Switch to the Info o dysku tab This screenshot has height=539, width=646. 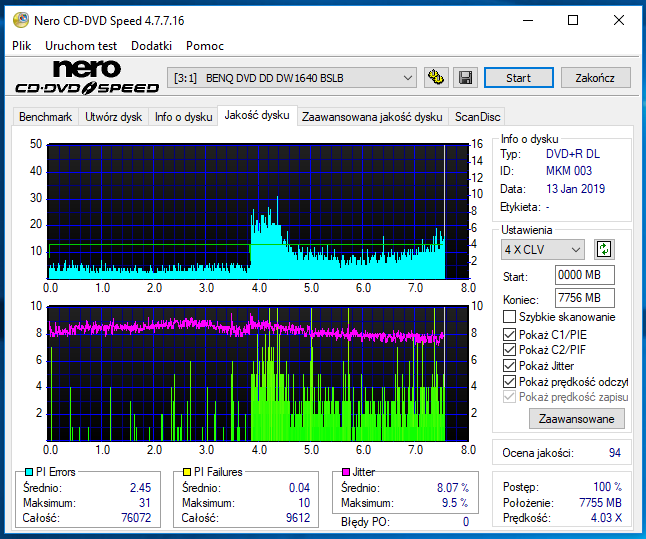(x=183, y=117)
